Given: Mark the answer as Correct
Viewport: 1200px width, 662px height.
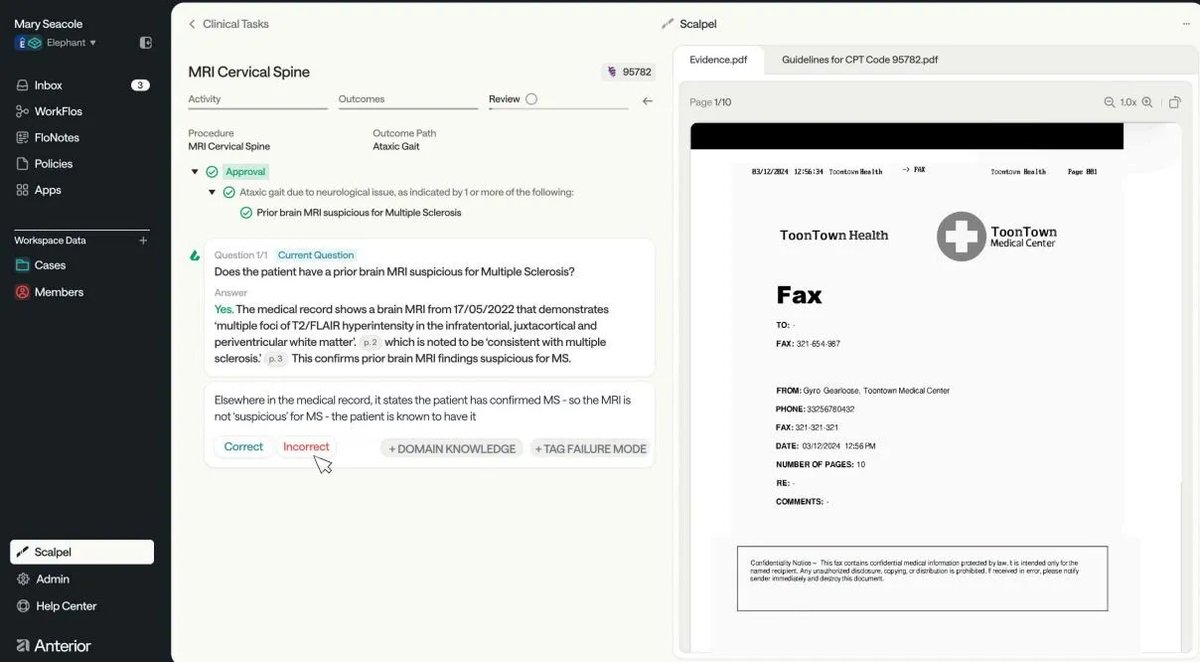Looking at the screenshot, I should click(x=243, y=447).
